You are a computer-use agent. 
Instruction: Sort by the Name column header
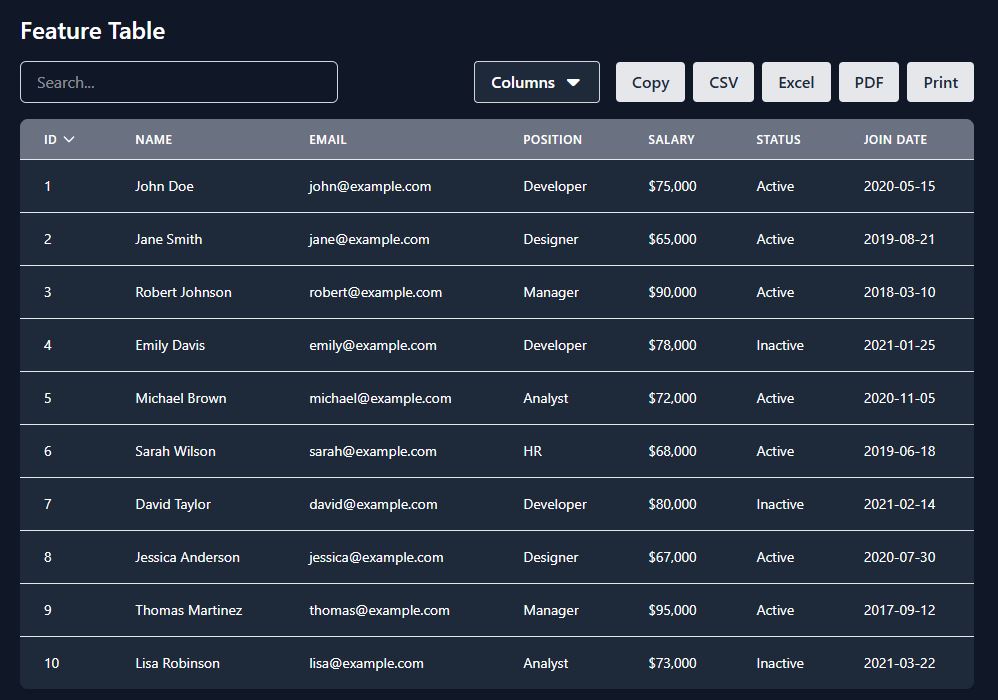pos(154,140)
